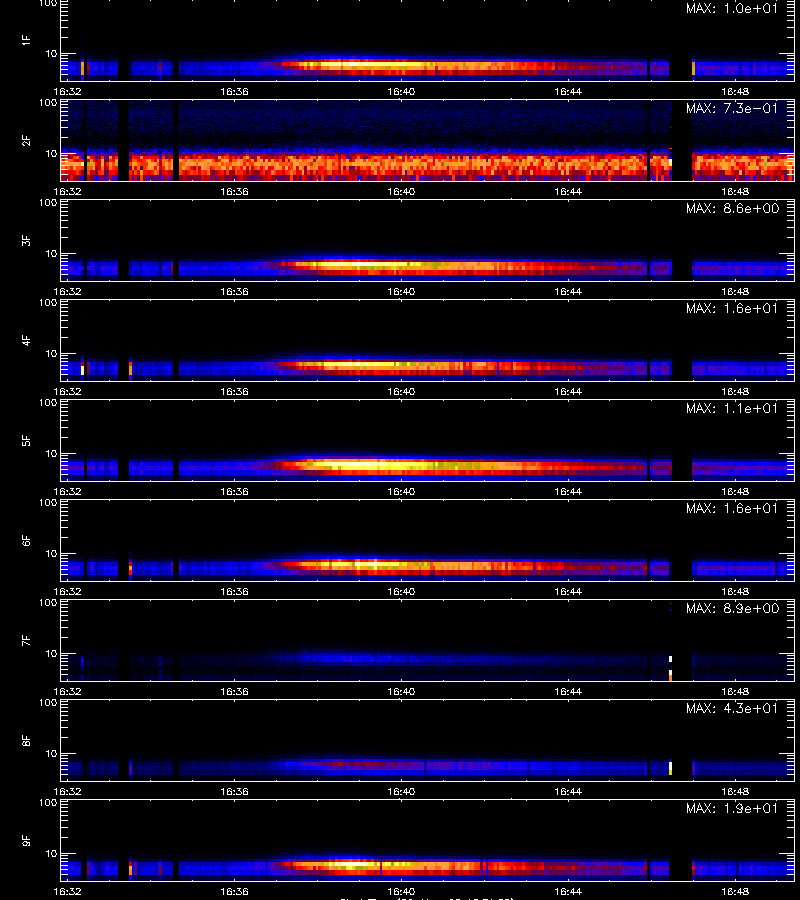Screen dimensions: 800x900
Task: Click the 3F panel label
Action: coord(26,240)
